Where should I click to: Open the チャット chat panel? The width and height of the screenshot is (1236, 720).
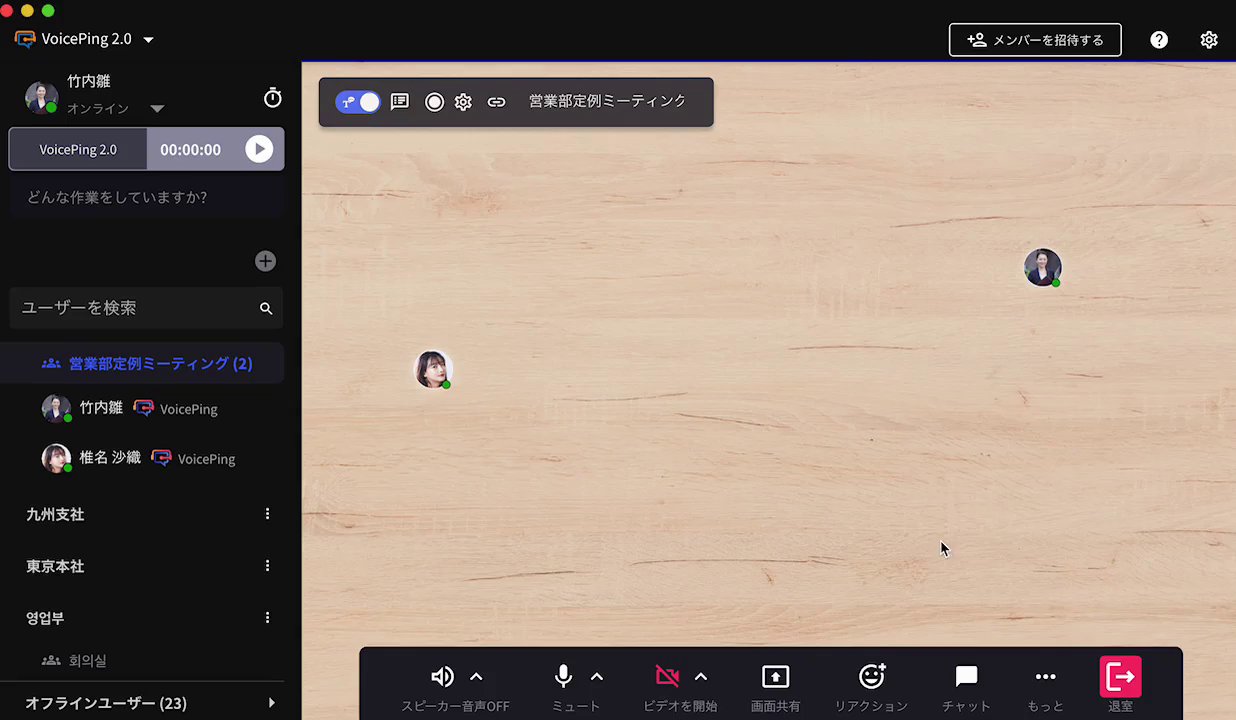[966, 677]
